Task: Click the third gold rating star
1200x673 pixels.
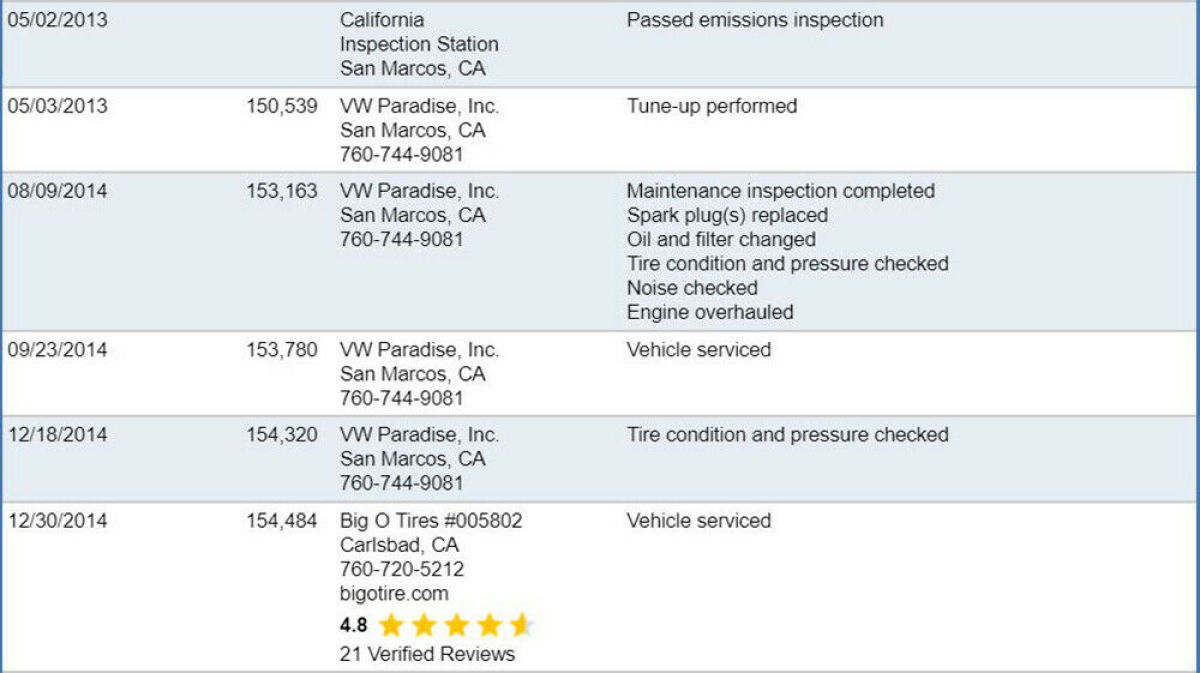Action: (456, 626)
